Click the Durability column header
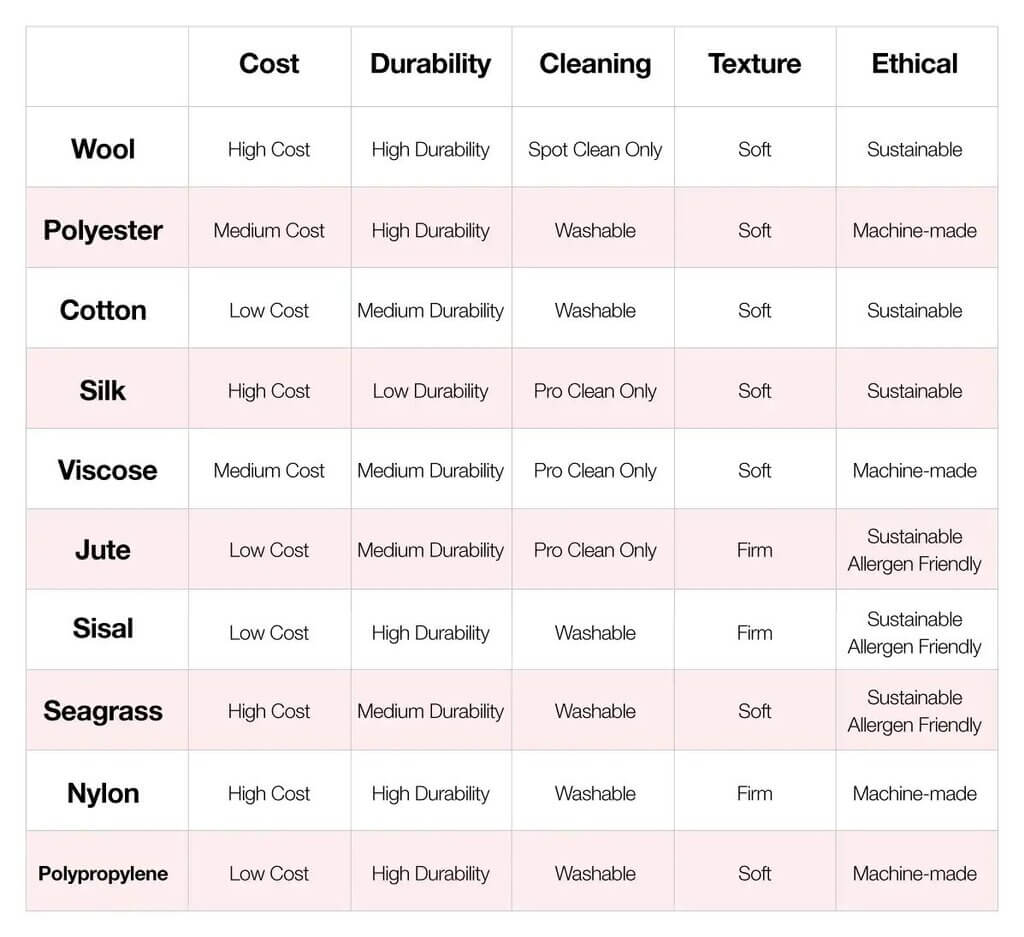Screen dimensions: 1024x937 point(430,65)
